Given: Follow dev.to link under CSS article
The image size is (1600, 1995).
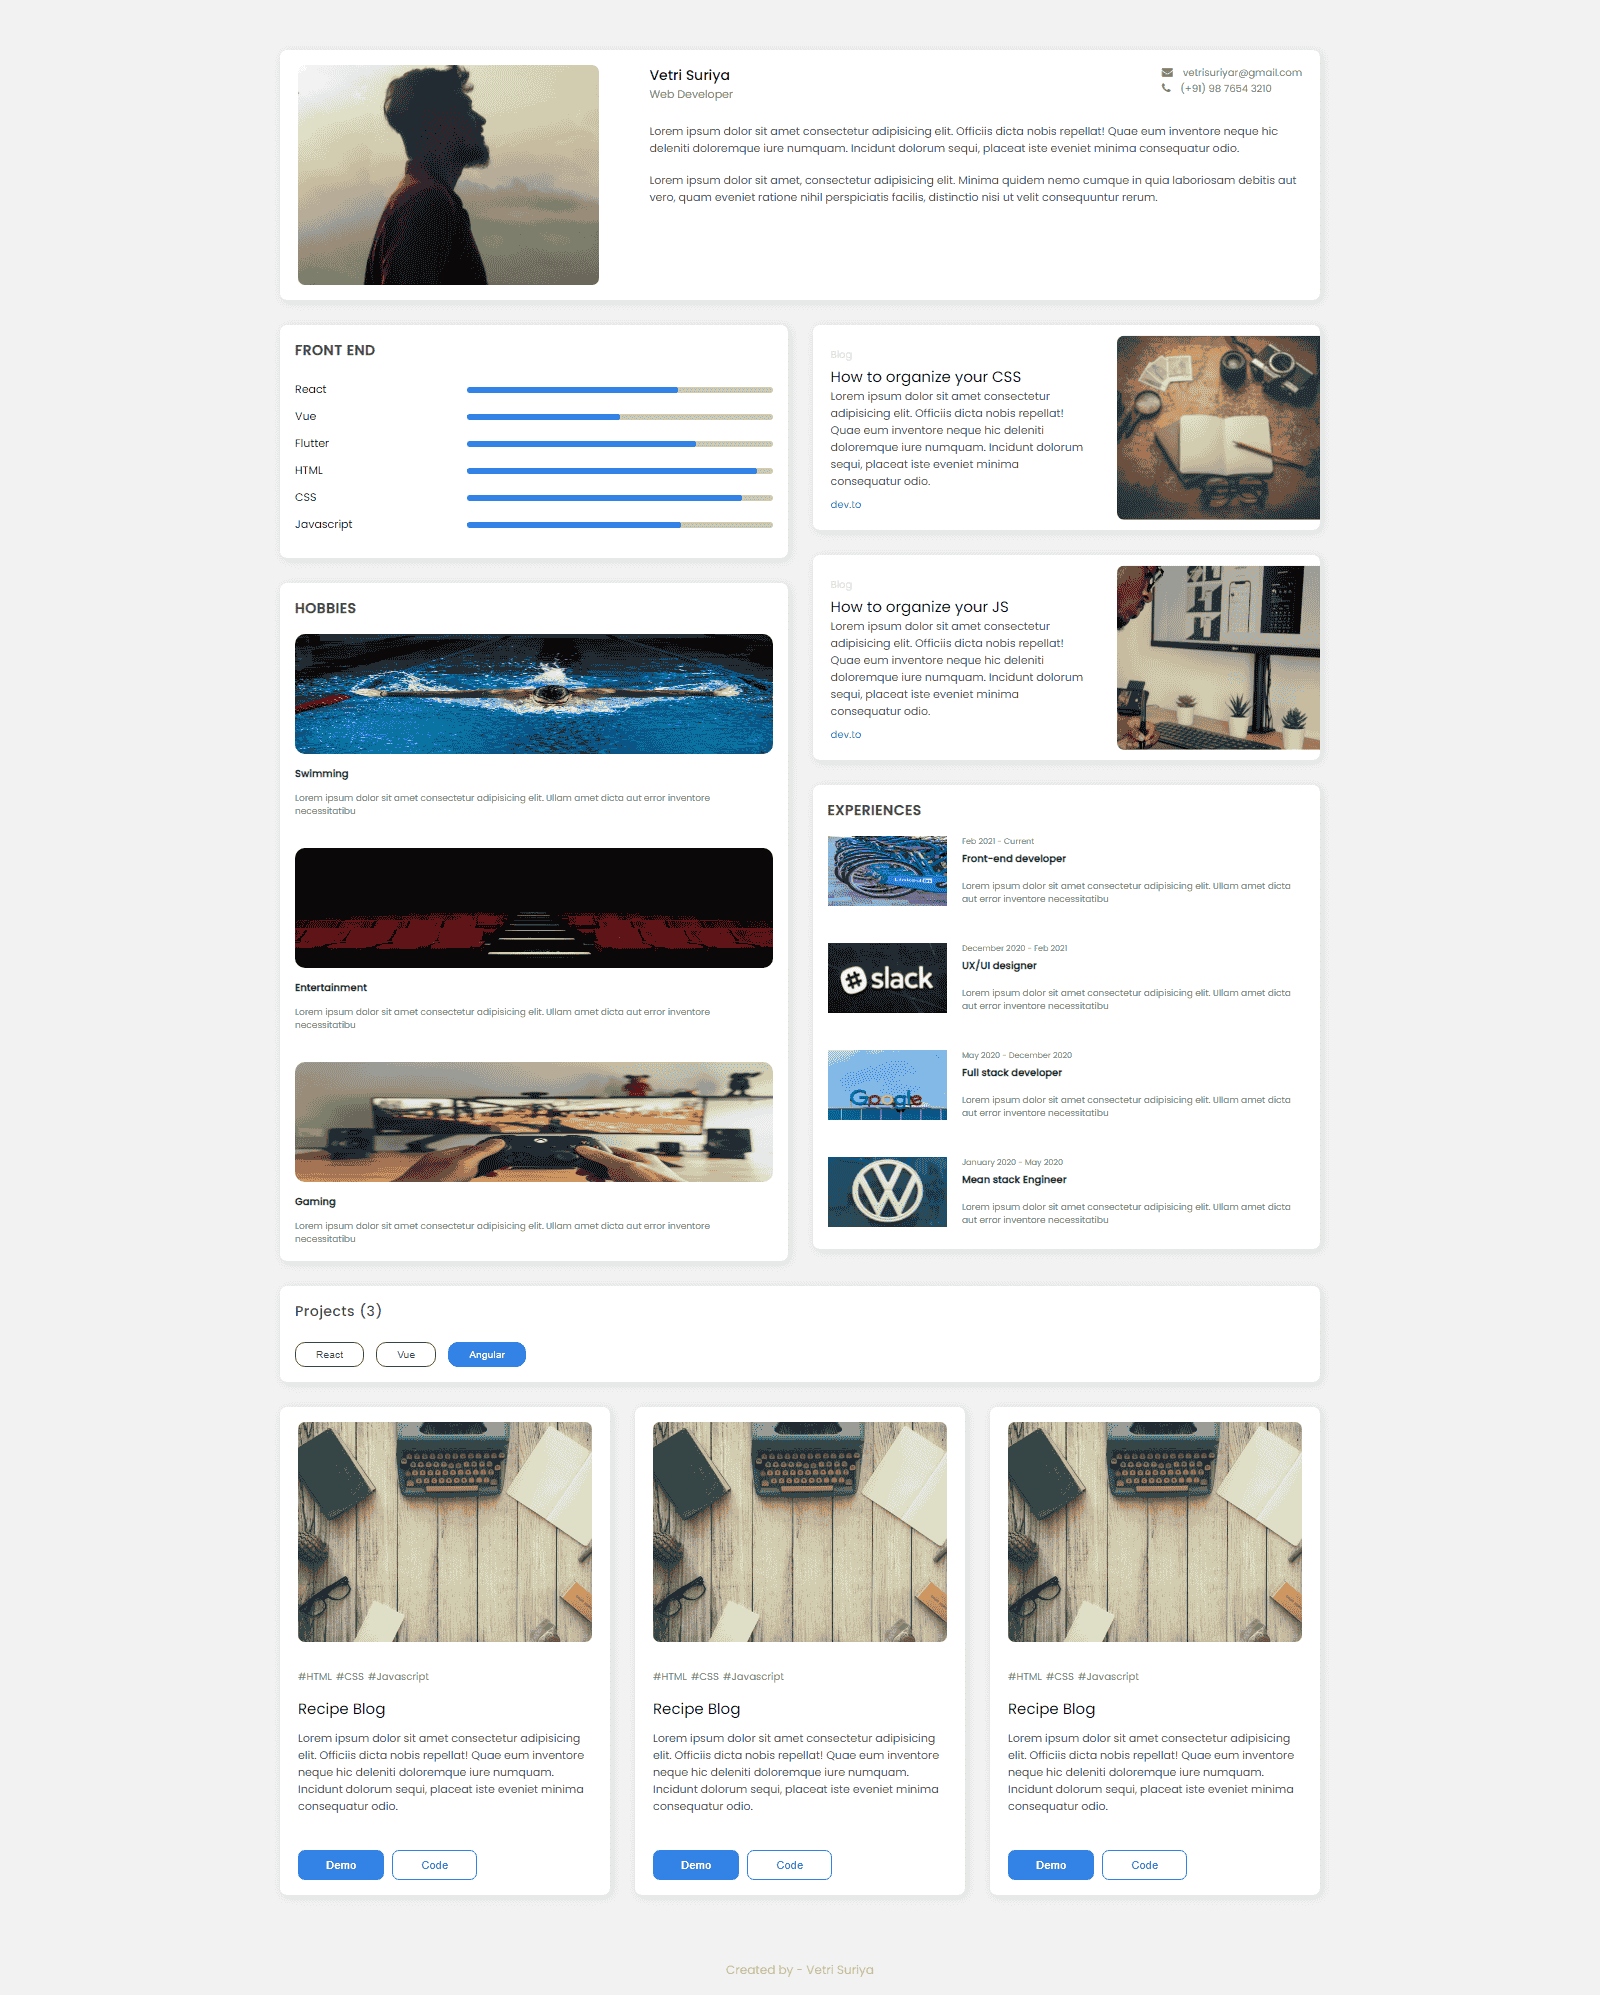Looking at the screenshot, I should pyautogui.click(x=845, y=505).
